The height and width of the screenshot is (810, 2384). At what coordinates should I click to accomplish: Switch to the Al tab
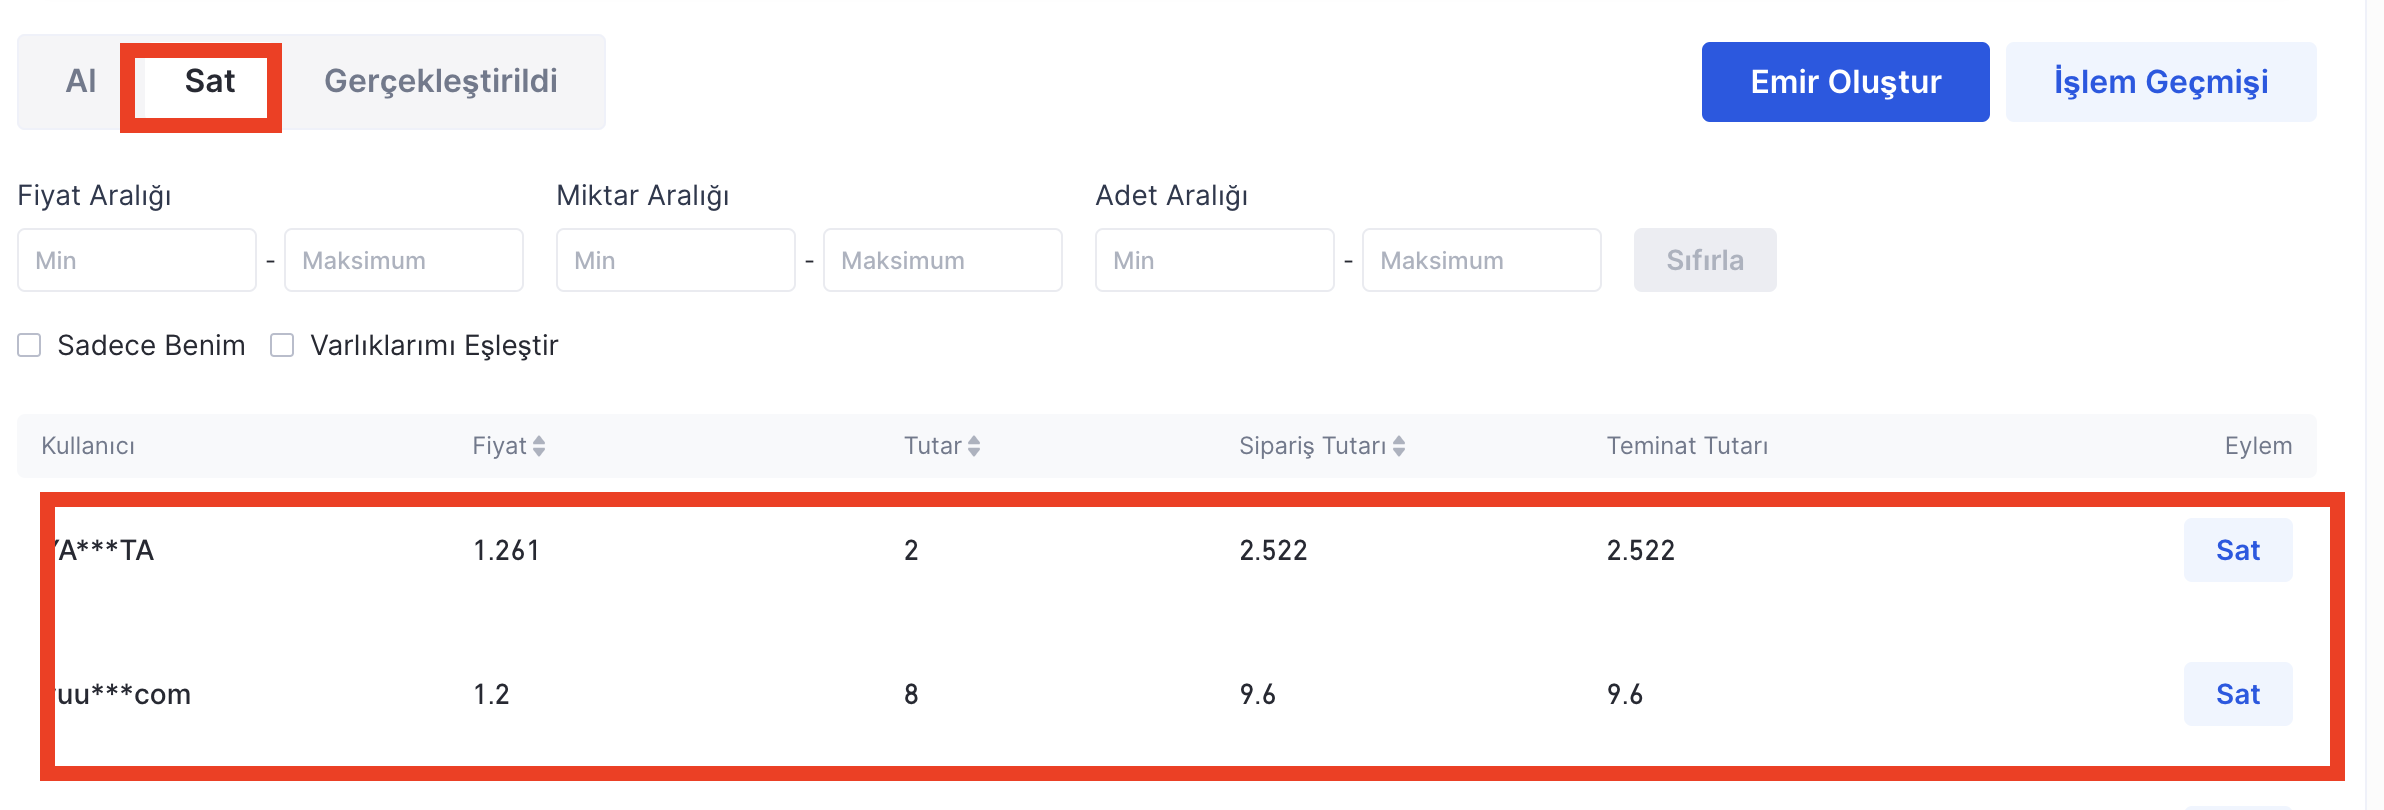80,82
